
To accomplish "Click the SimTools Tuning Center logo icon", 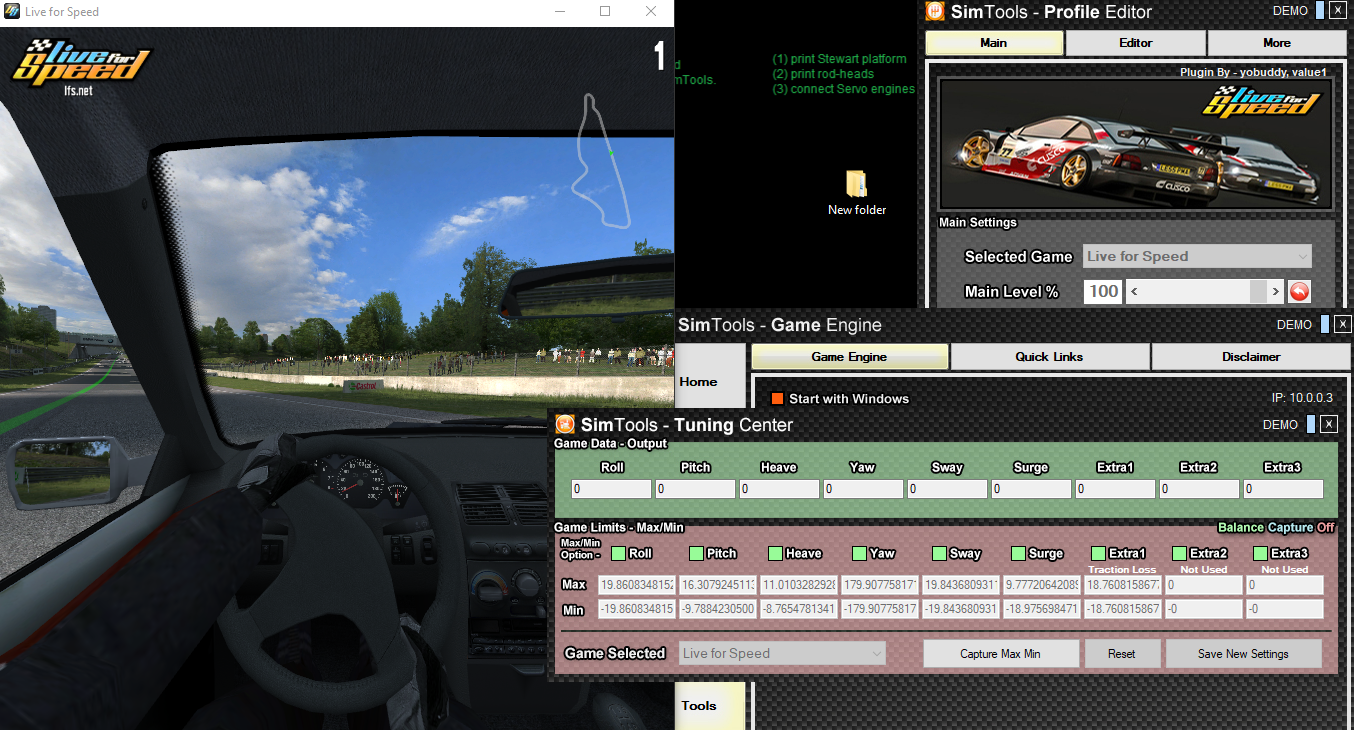I will coord(566,425).
